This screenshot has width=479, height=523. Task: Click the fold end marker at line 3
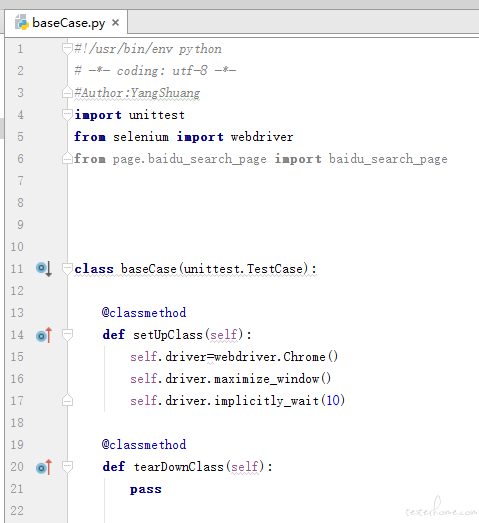(67, 92)
